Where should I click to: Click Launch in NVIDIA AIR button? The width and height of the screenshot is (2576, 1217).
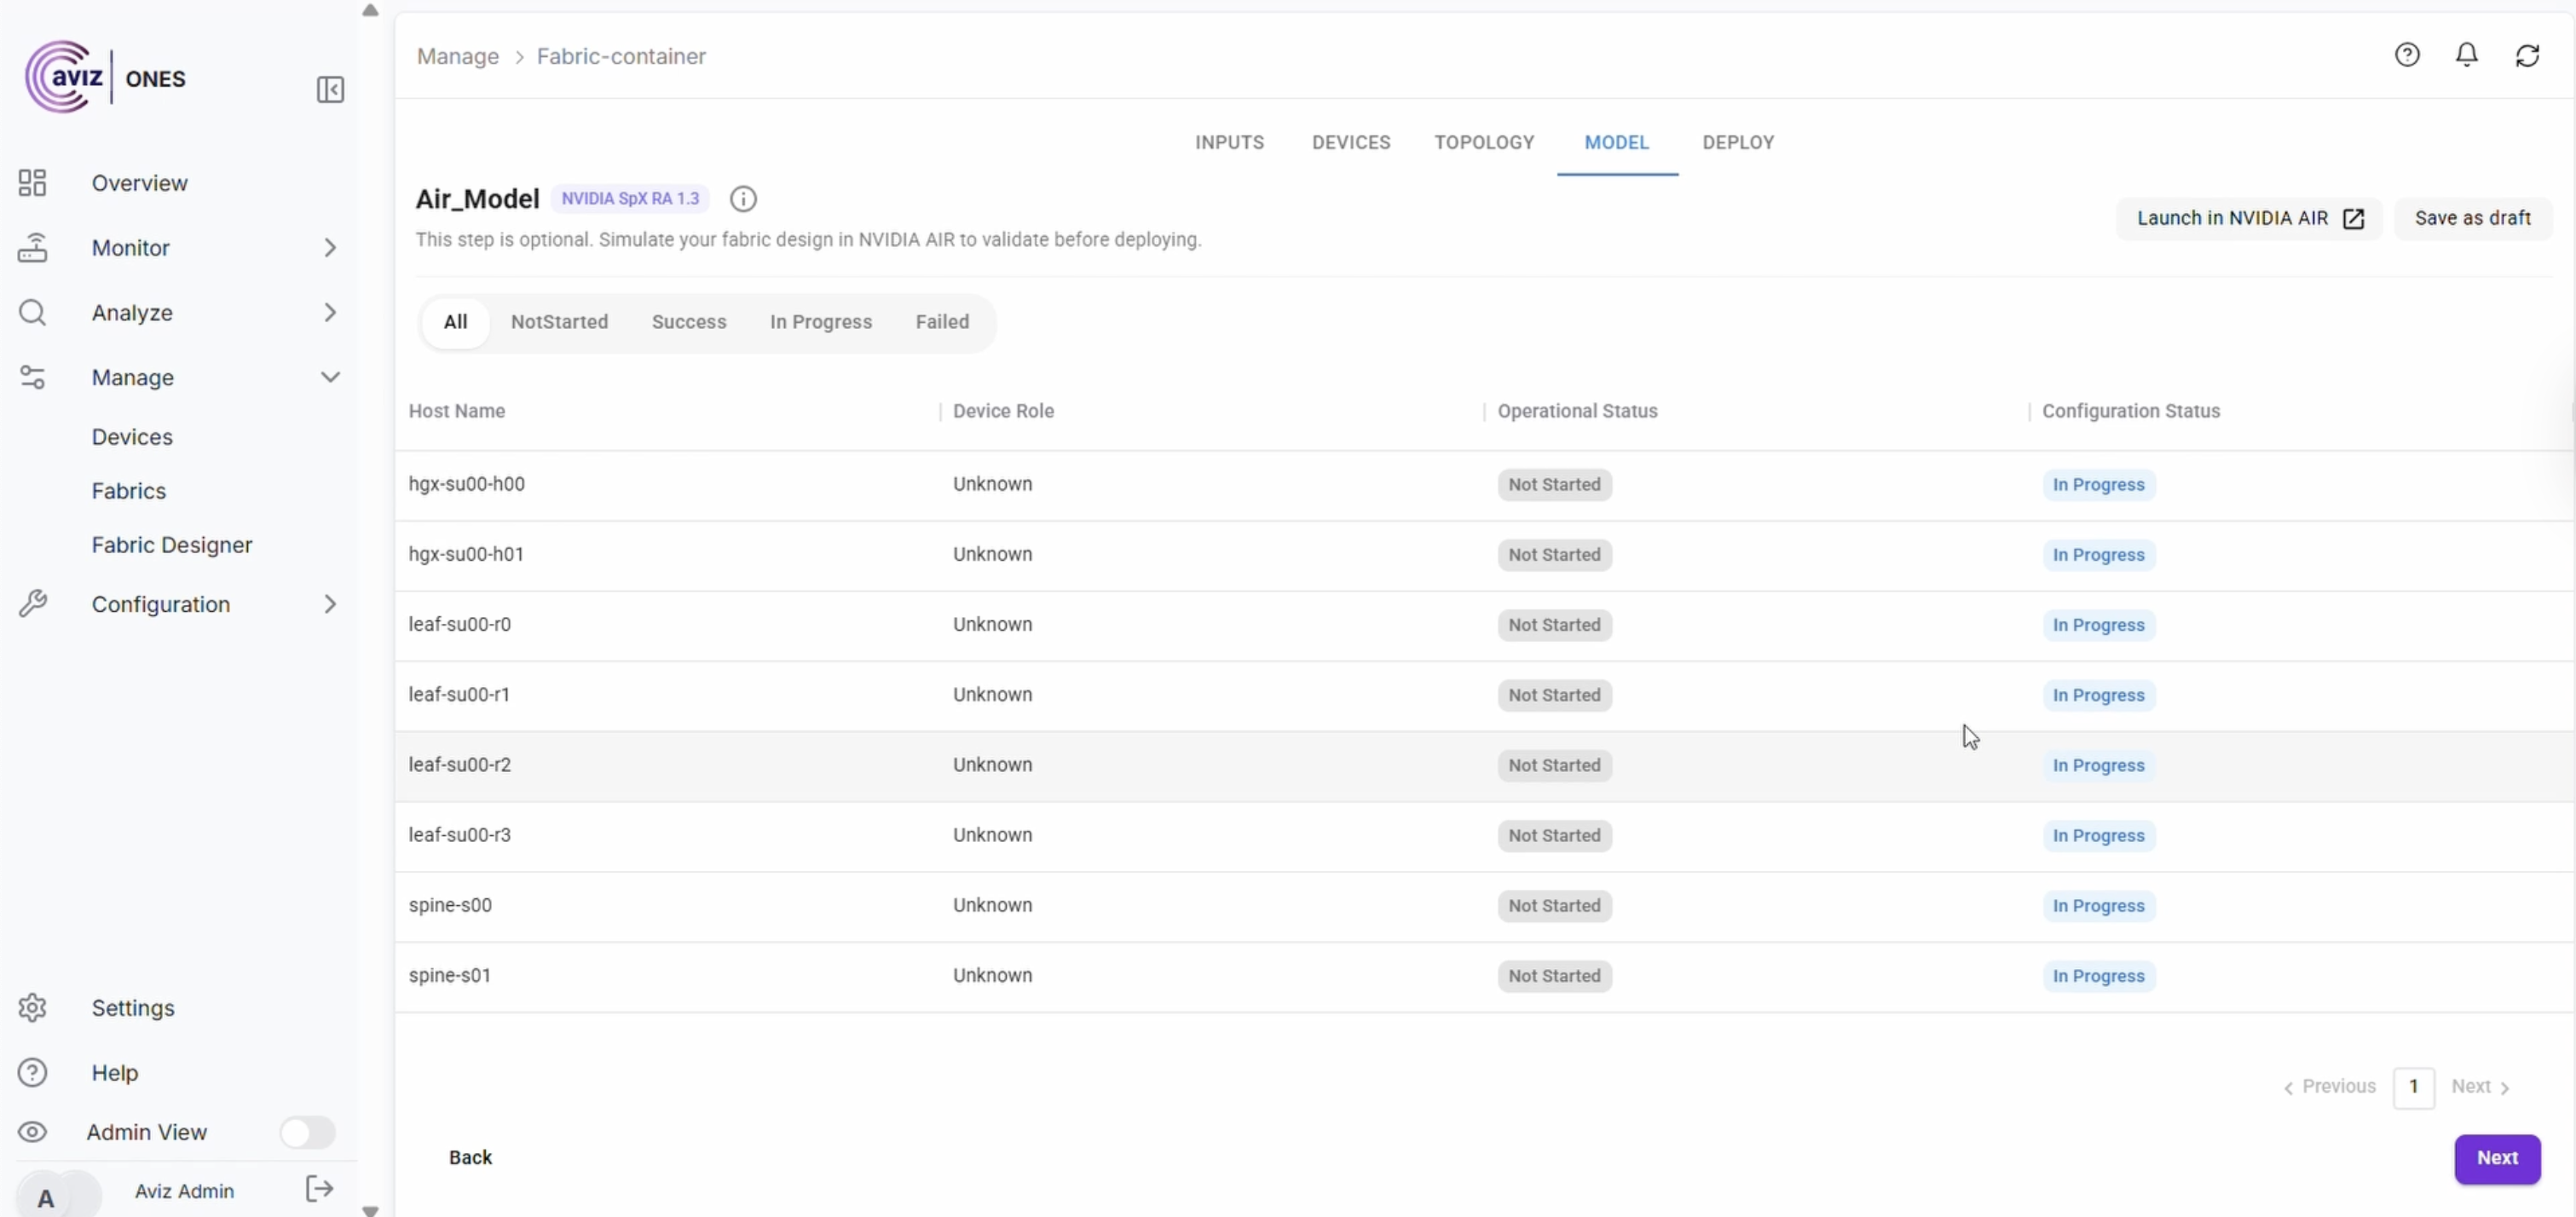tap(2249, 218)
